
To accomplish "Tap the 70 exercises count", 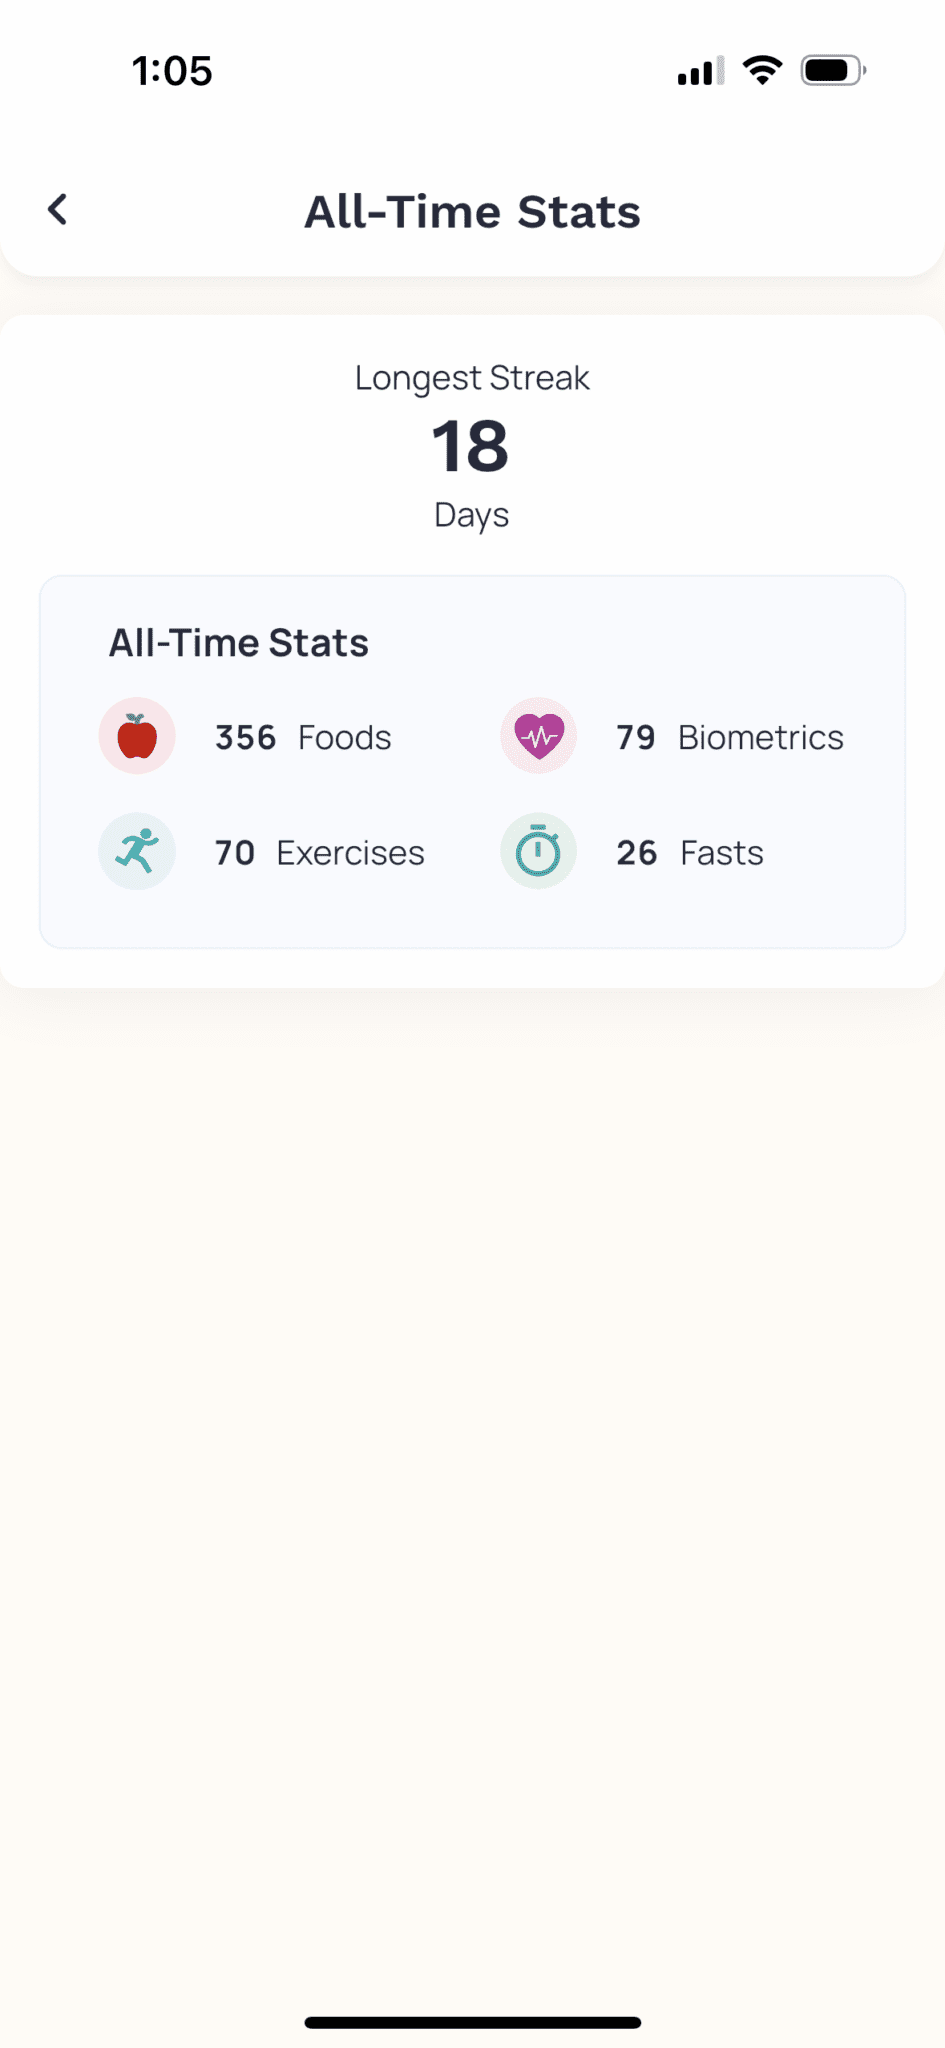I will pos(235,853).
